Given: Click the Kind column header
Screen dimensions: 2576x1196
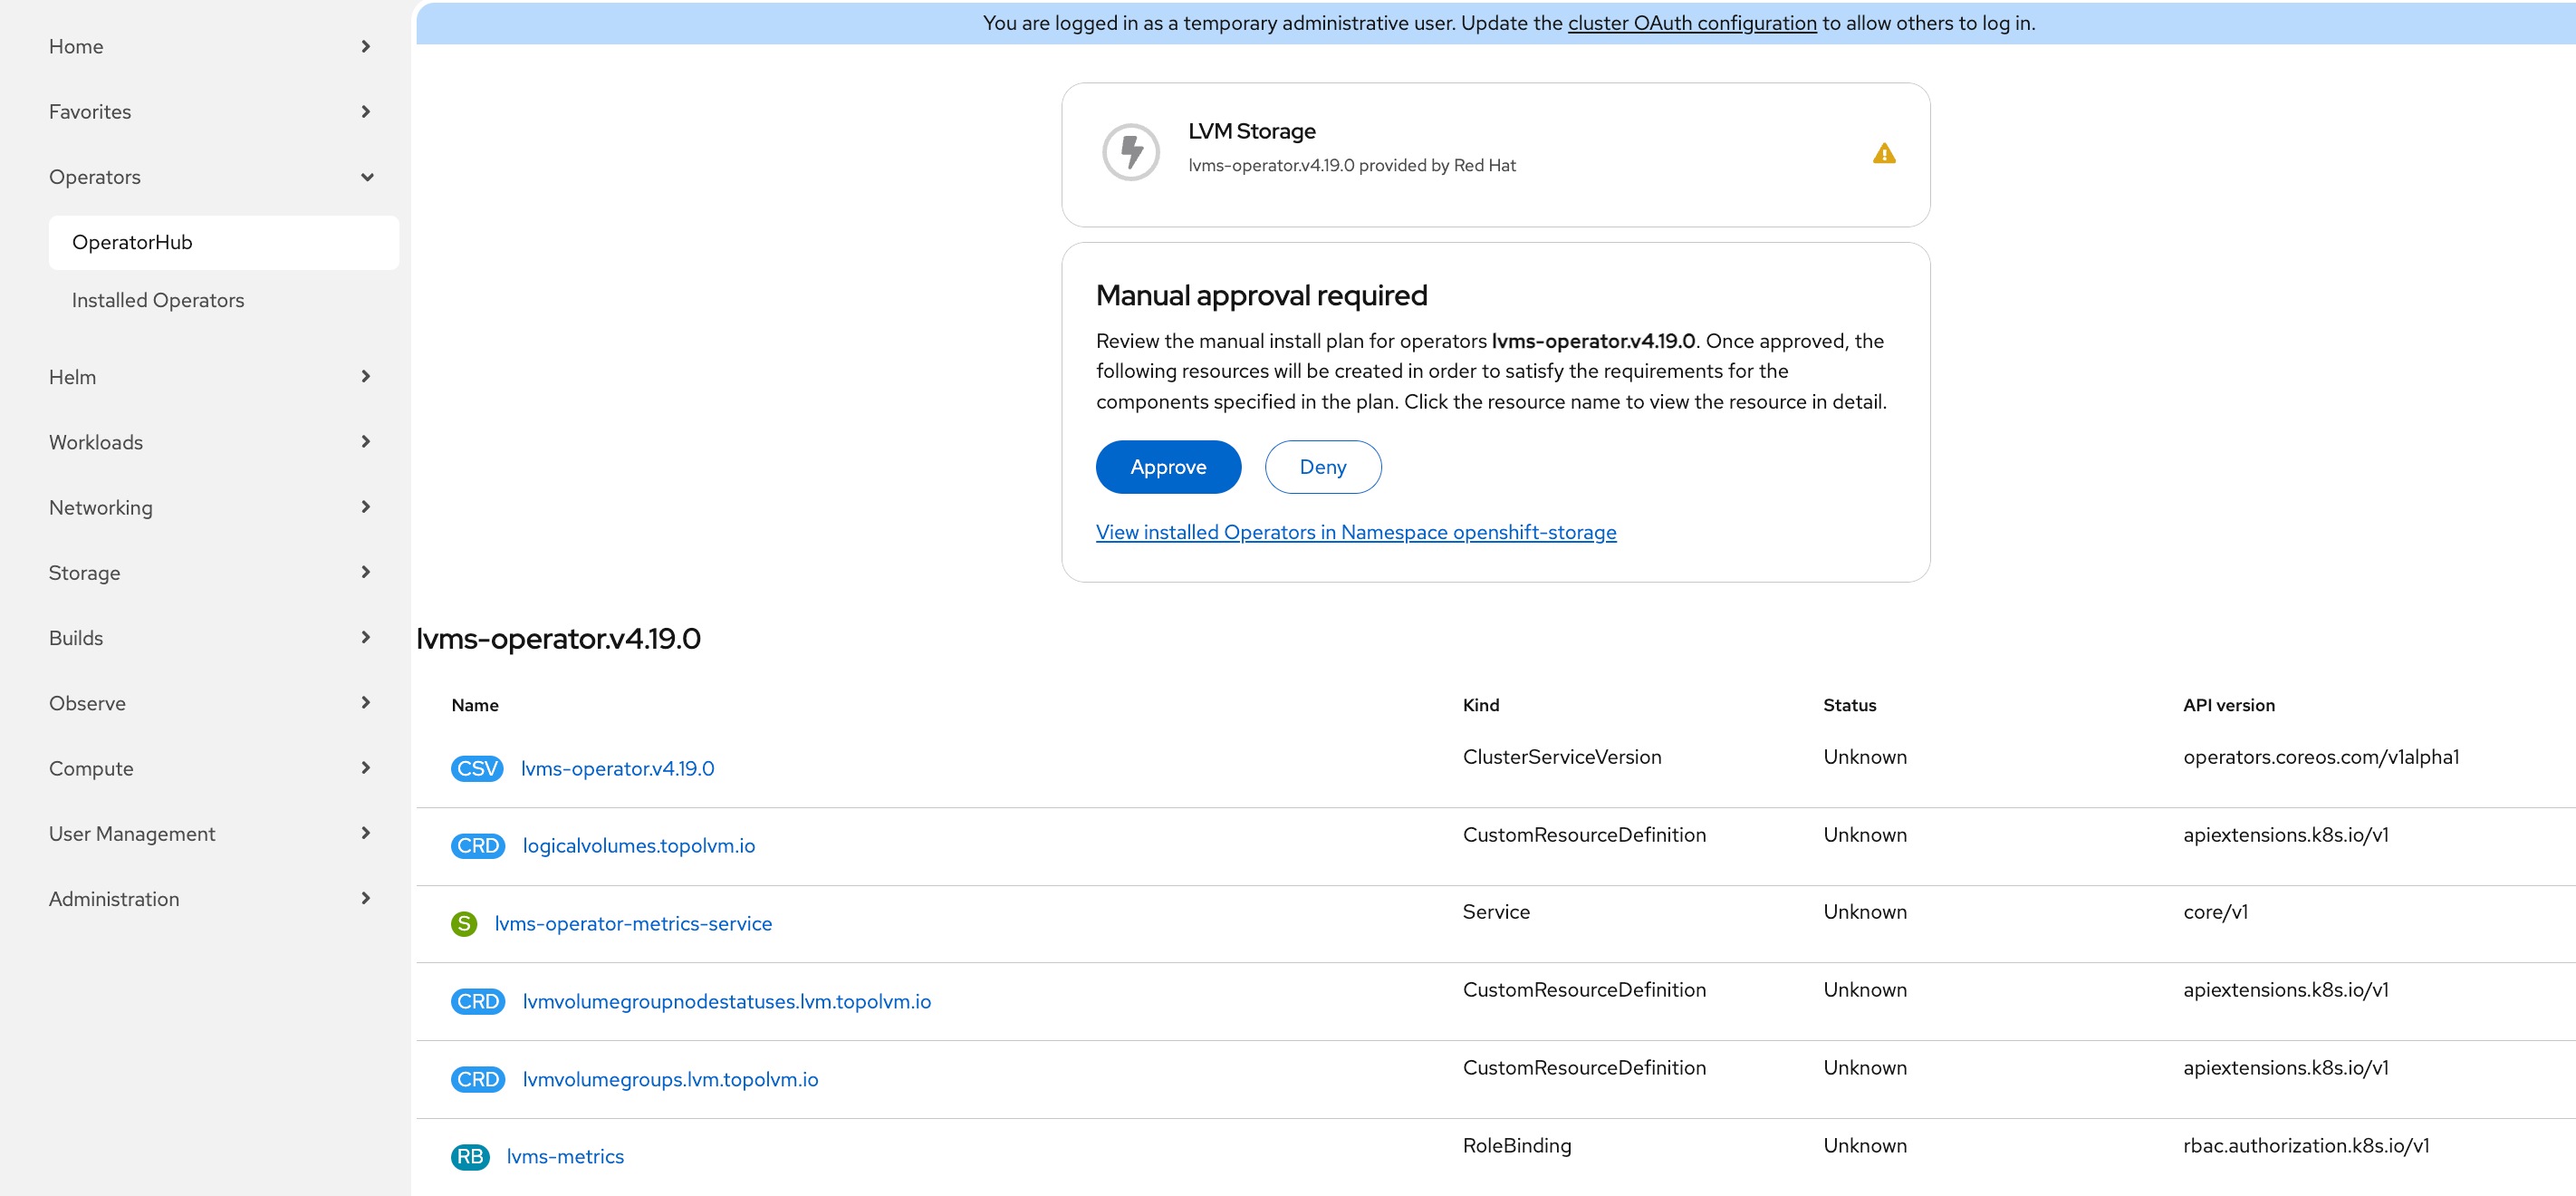Looking at the screenshot, I should (x=1481, y=705).
